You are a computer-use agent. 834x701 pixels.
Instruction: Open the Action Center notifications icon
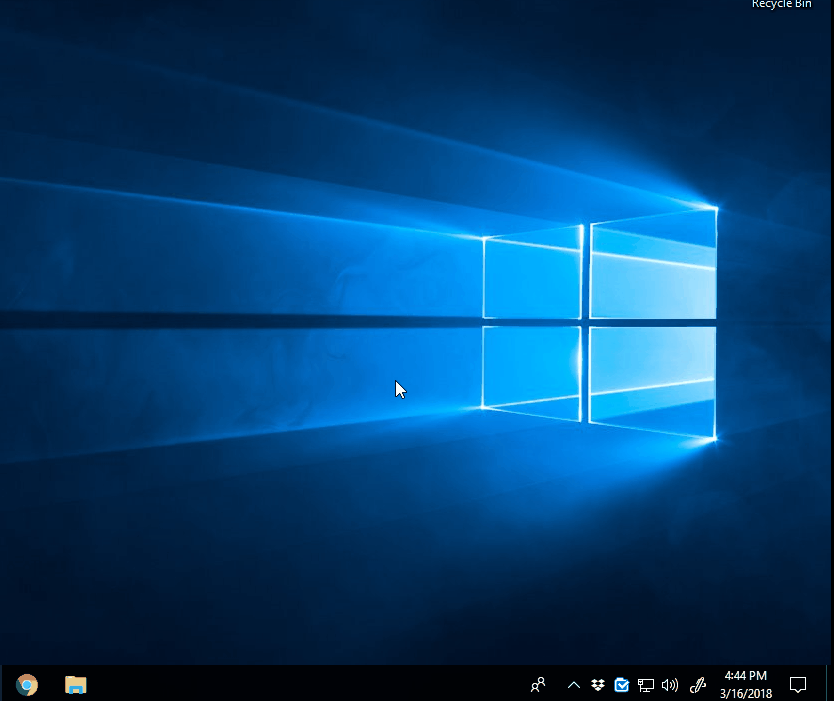coord(798,685)
